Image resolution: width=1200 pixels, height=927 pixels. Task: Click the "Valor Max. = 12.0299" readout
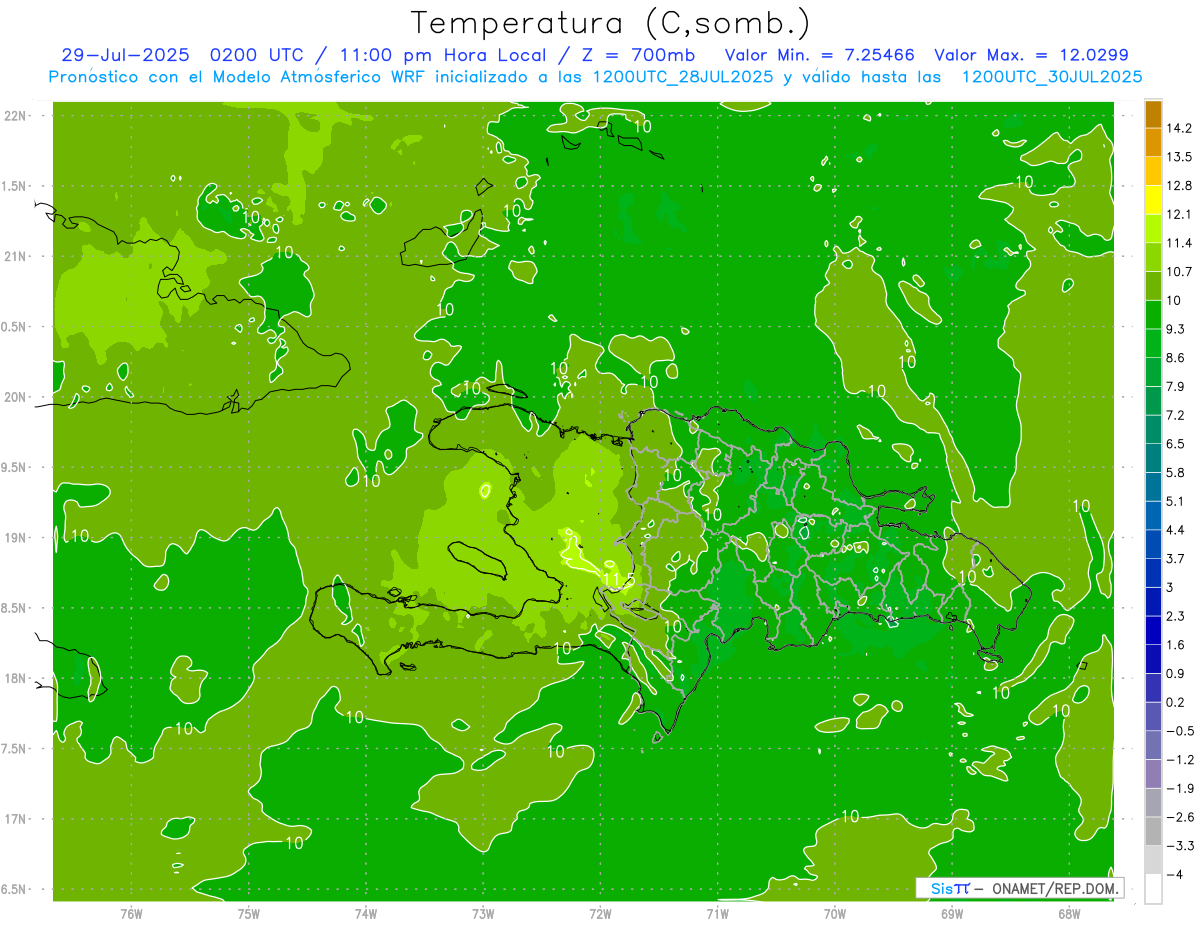pyautogui.click(x=1031, y=55)
